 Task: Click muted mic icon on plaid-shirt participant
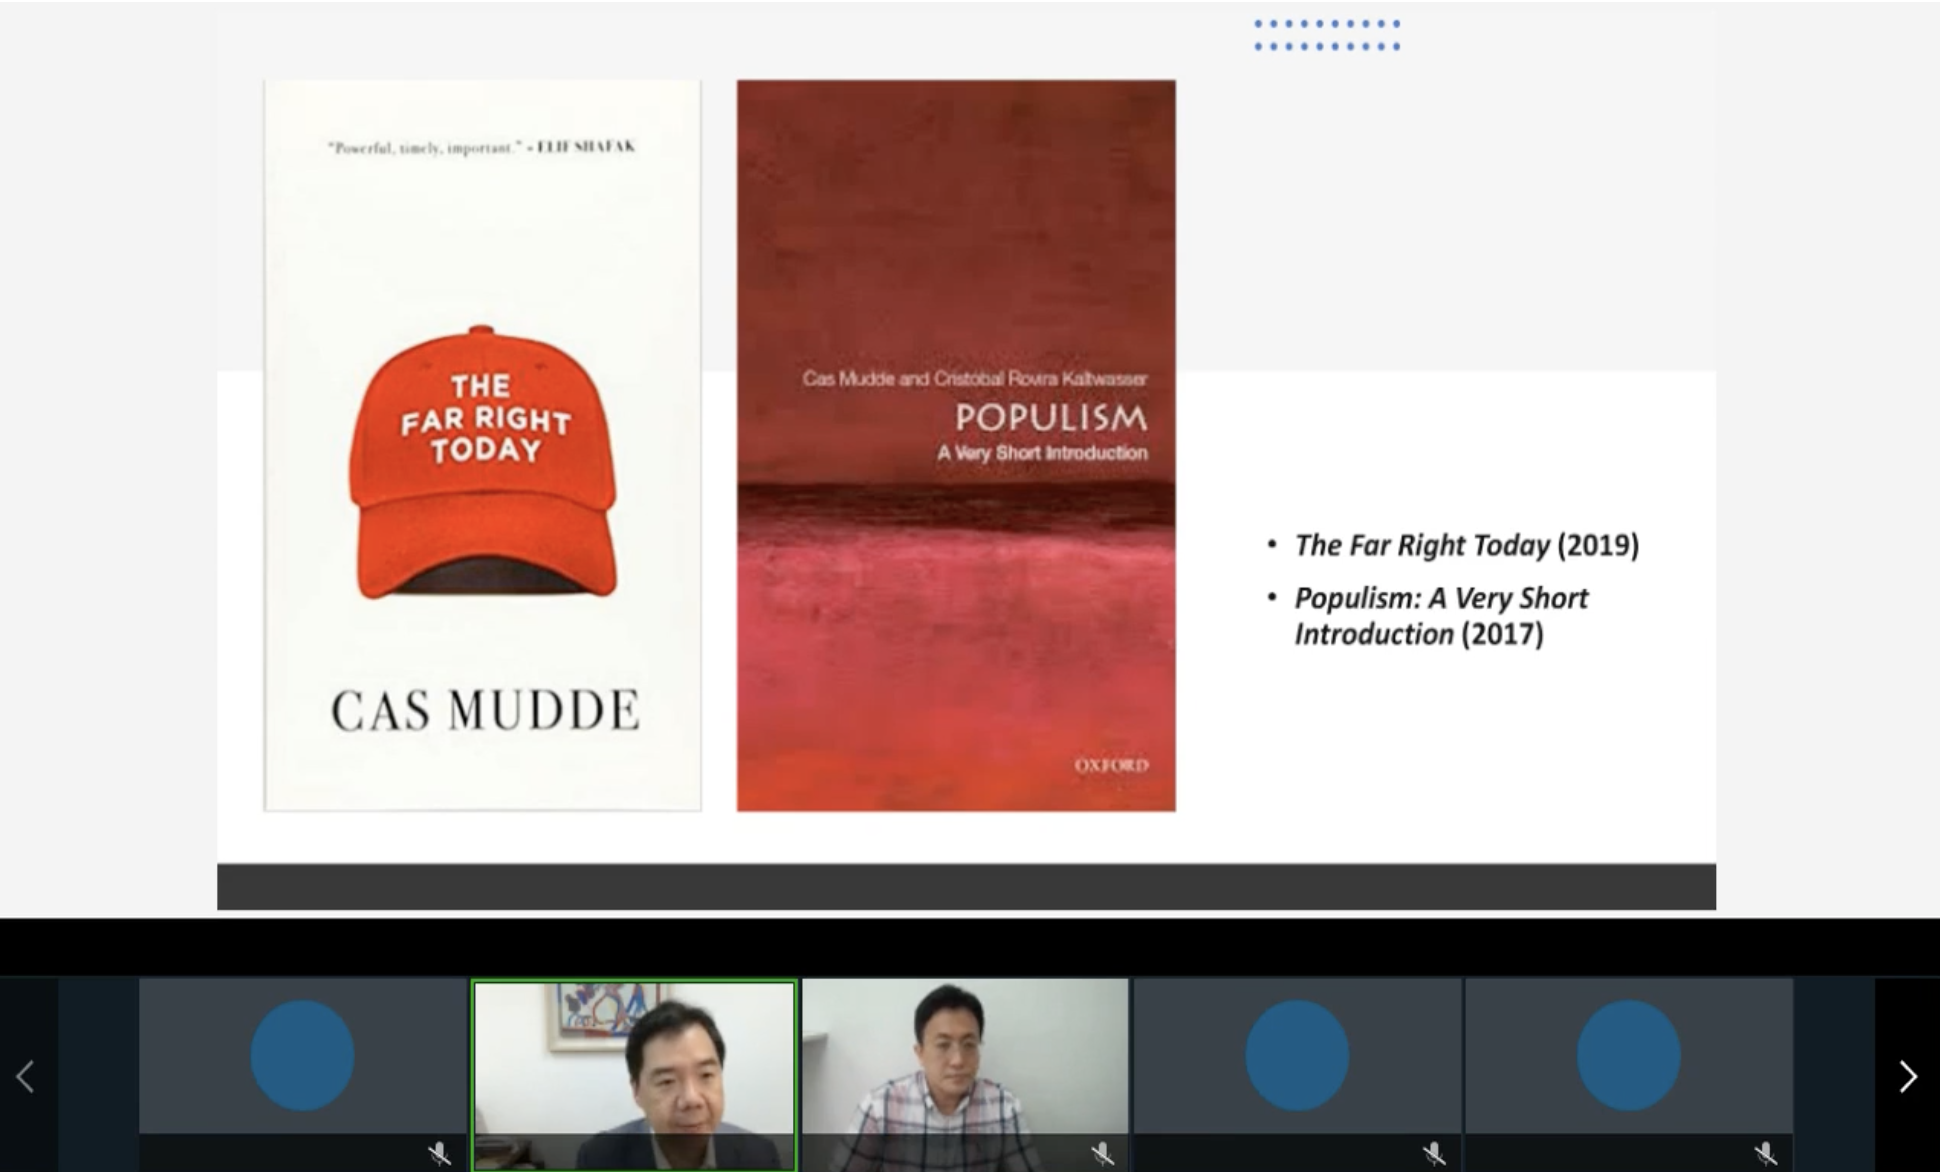click(1102, 1154)
